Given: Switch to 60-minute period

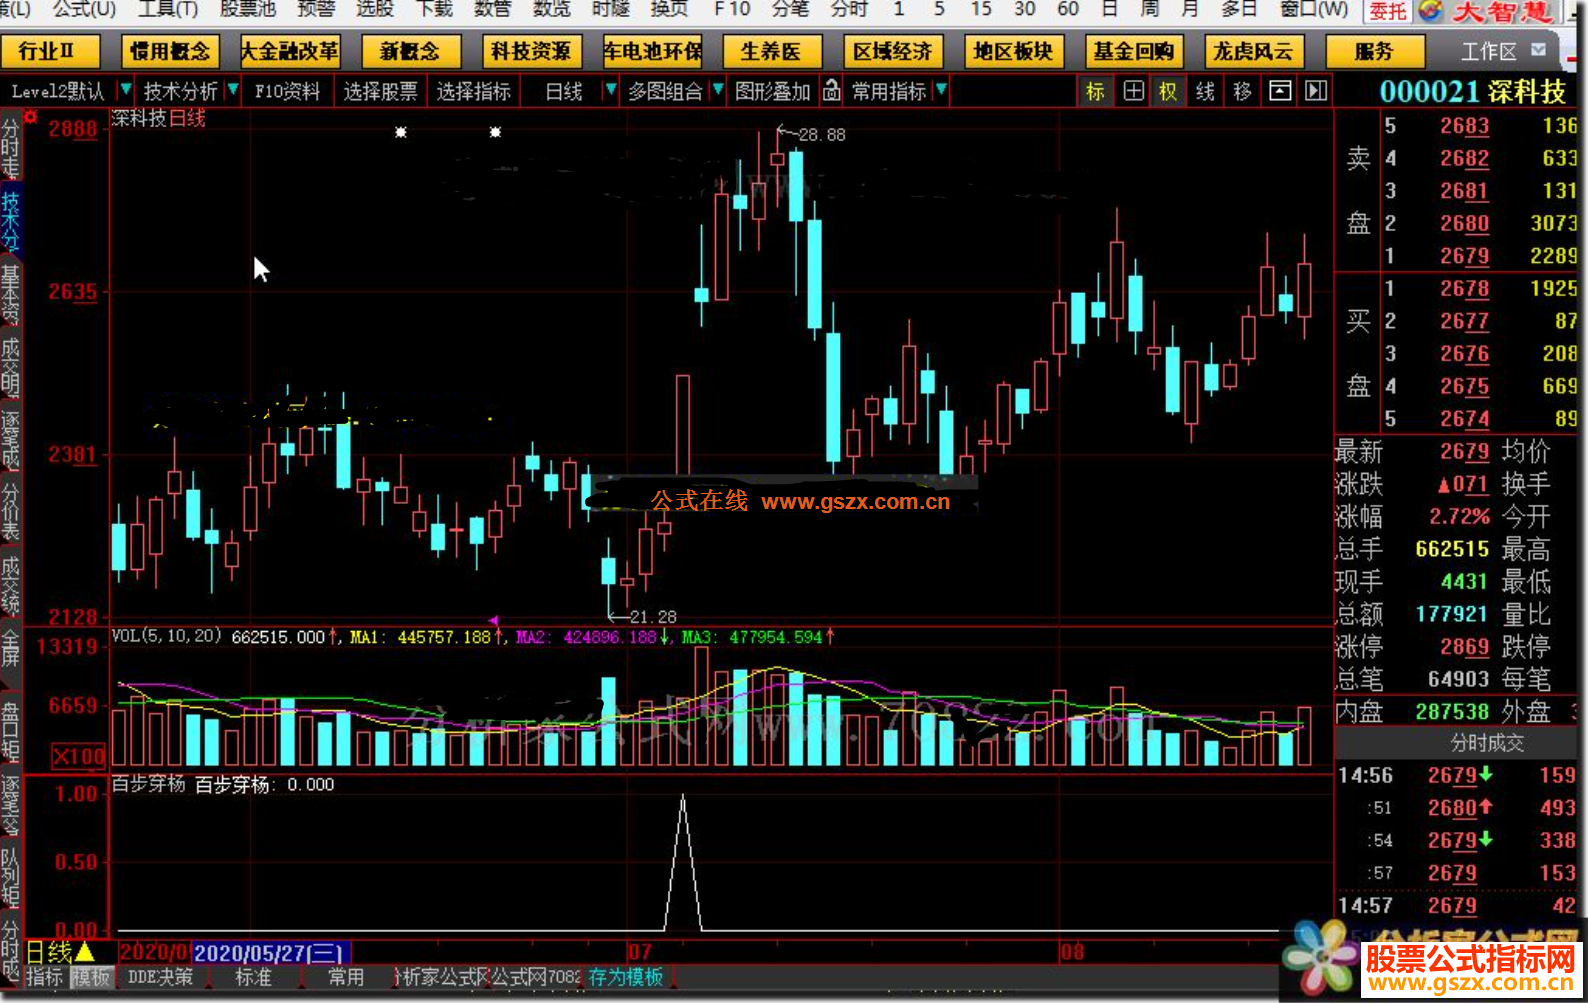Looking at the screenshot, I should (x=1068, y=9).
